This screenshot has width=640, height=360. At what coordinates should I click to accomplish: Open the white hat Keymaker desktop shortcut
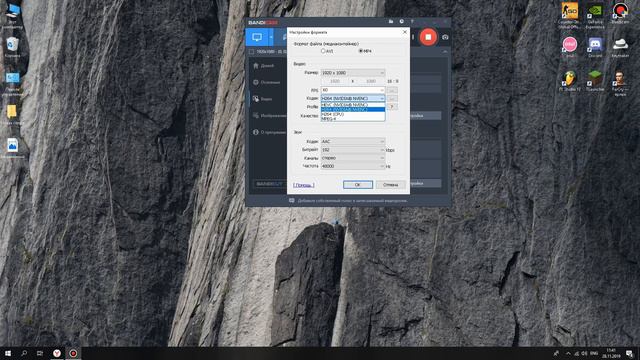620,47
